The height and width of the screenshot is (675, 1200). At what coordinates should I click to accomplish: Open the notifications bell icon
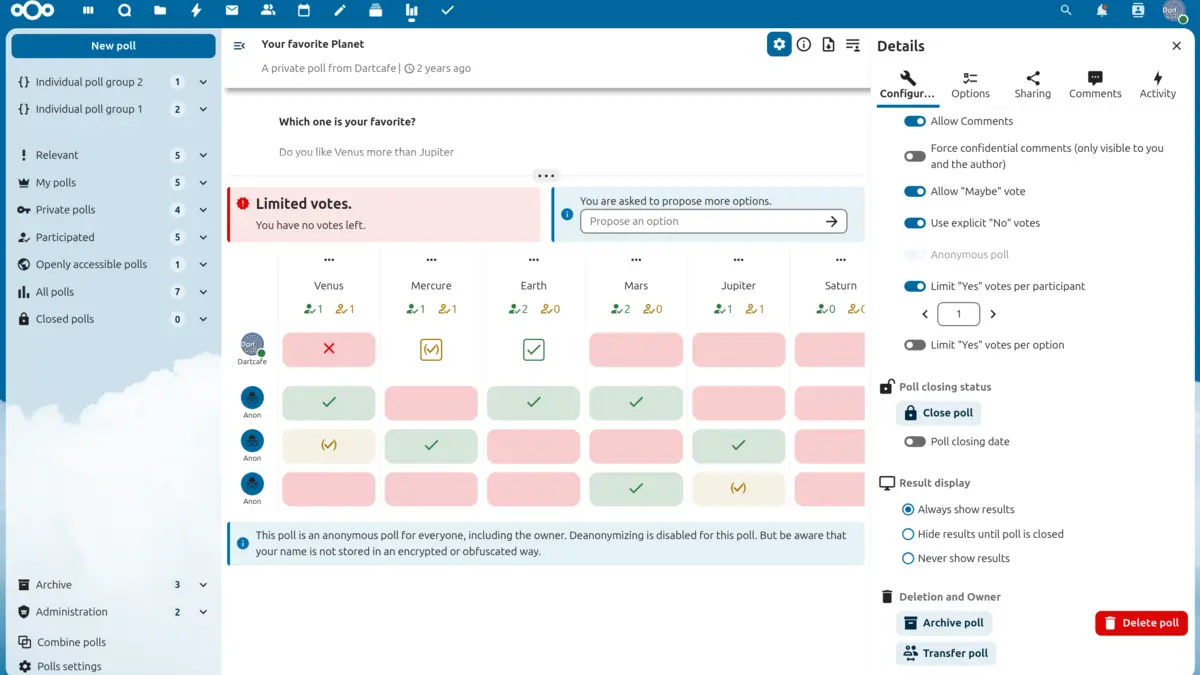coord(1102,11)
